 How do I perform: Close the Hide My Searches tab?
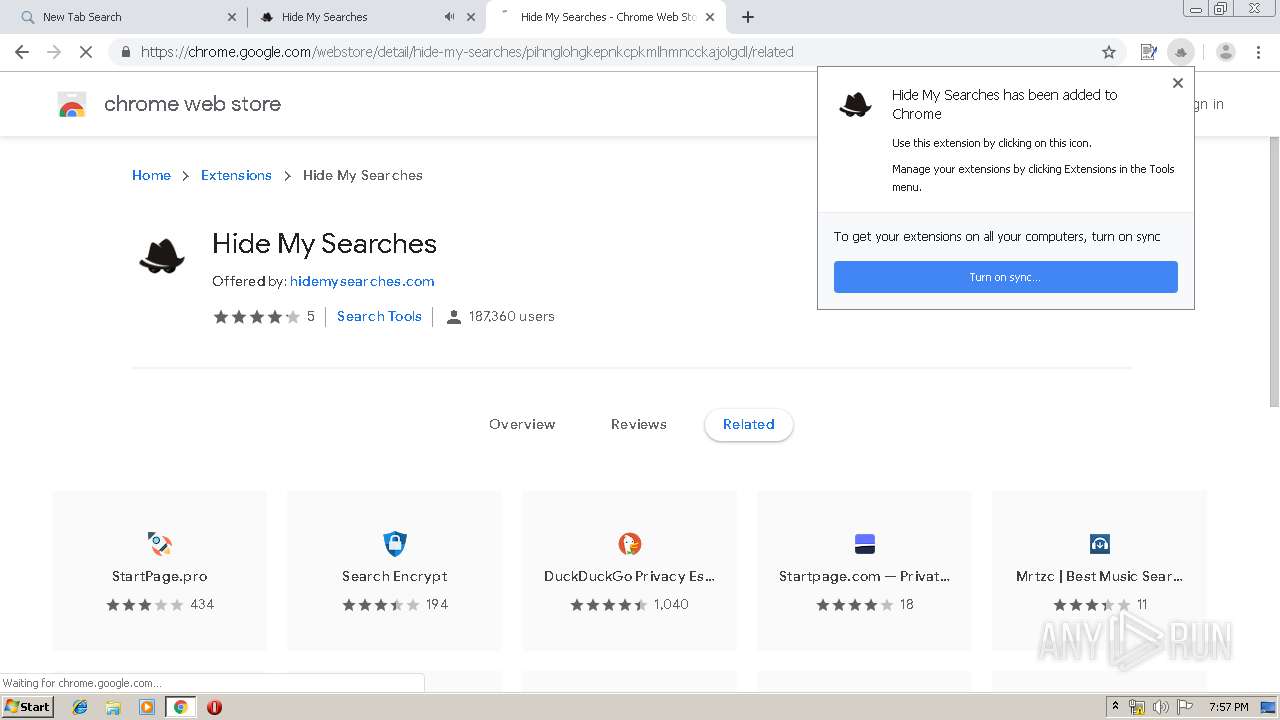471,17
